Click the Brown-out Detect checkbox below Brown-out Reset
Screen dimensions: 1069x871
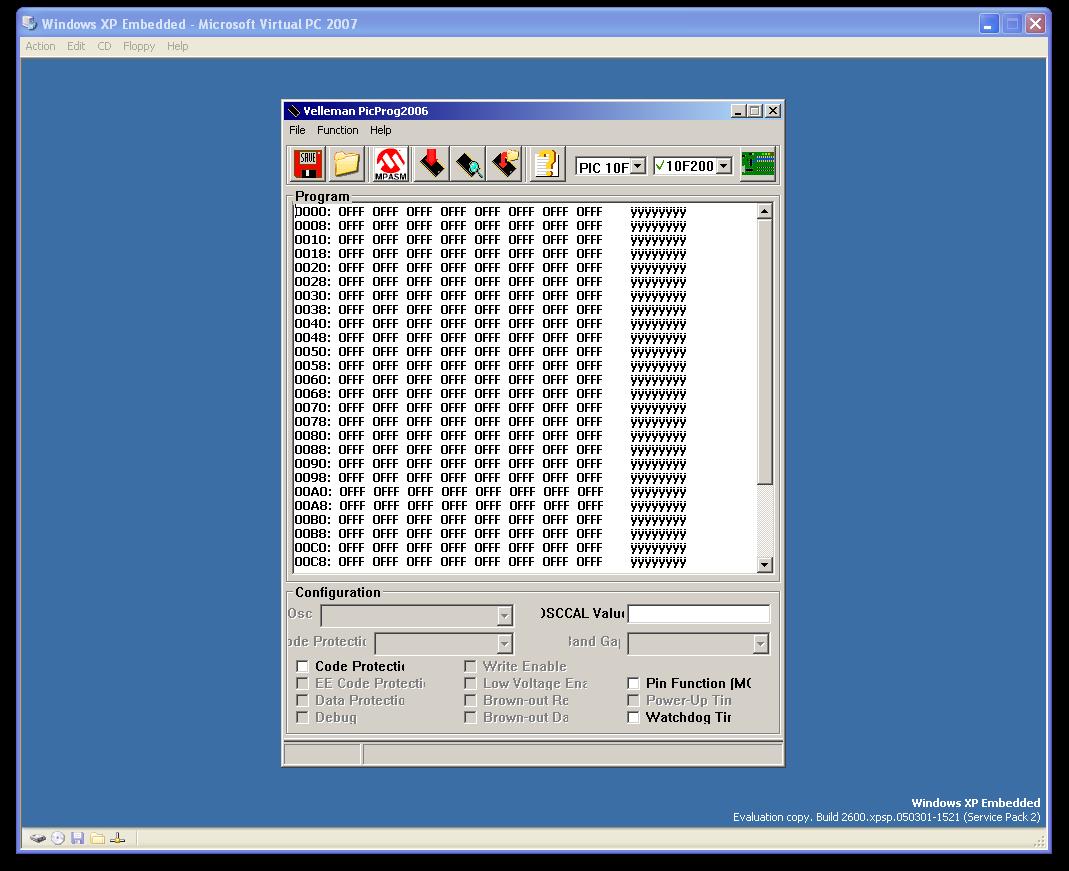pyautogui.click(x=470, y=718)
